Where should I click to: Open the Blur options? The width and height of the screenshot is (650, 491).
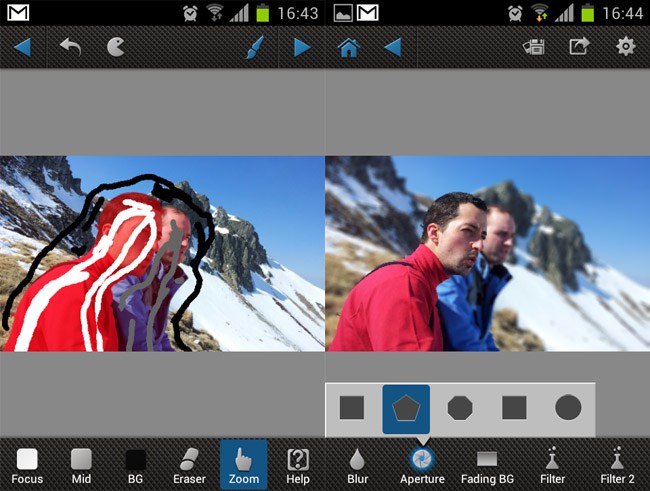tap(357, 465)
